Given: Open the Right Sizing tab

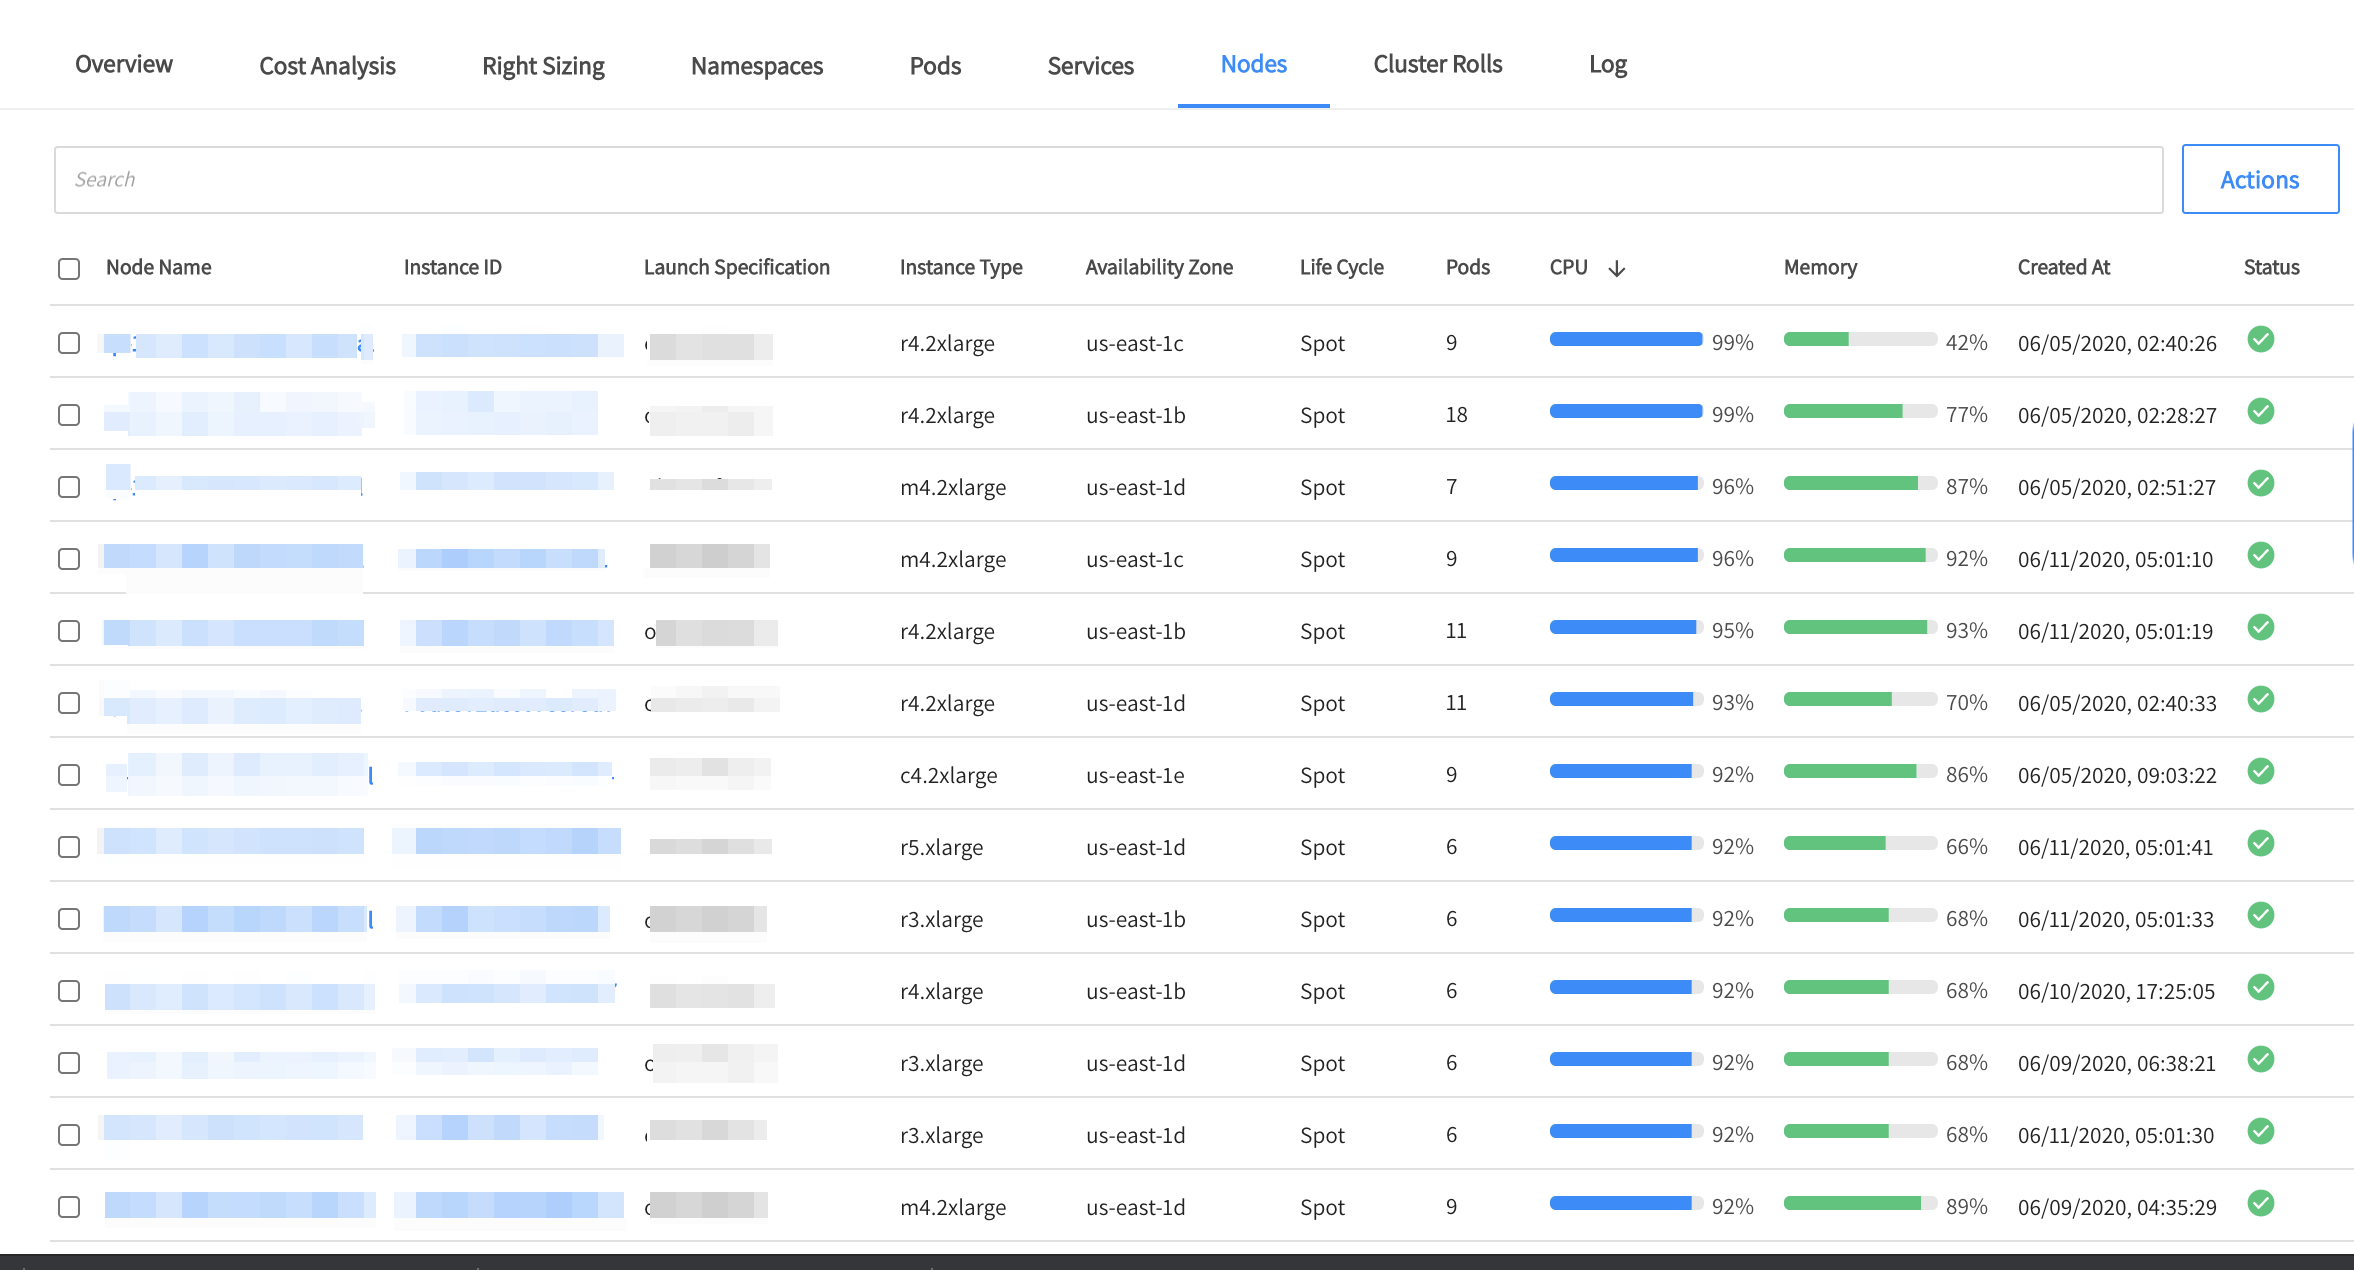Looking at the screenshot, I should 543,65.
